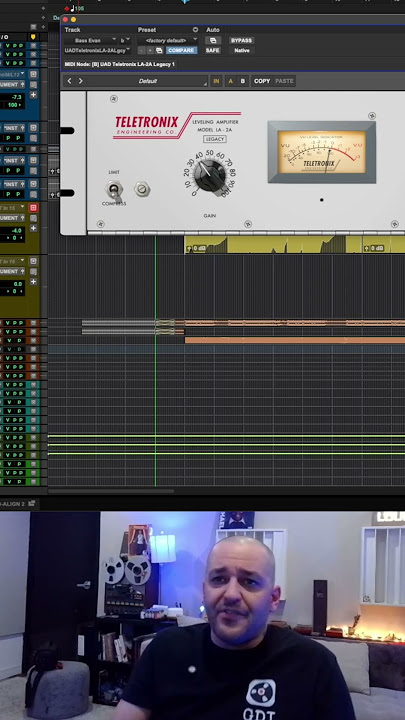Image resolution: width=405 pixels, height=720 pixels.
Task: Flip the LIMIT/COMPRESS switch on LA-2A
Action: pyautogui.click(x=113, y=189)
